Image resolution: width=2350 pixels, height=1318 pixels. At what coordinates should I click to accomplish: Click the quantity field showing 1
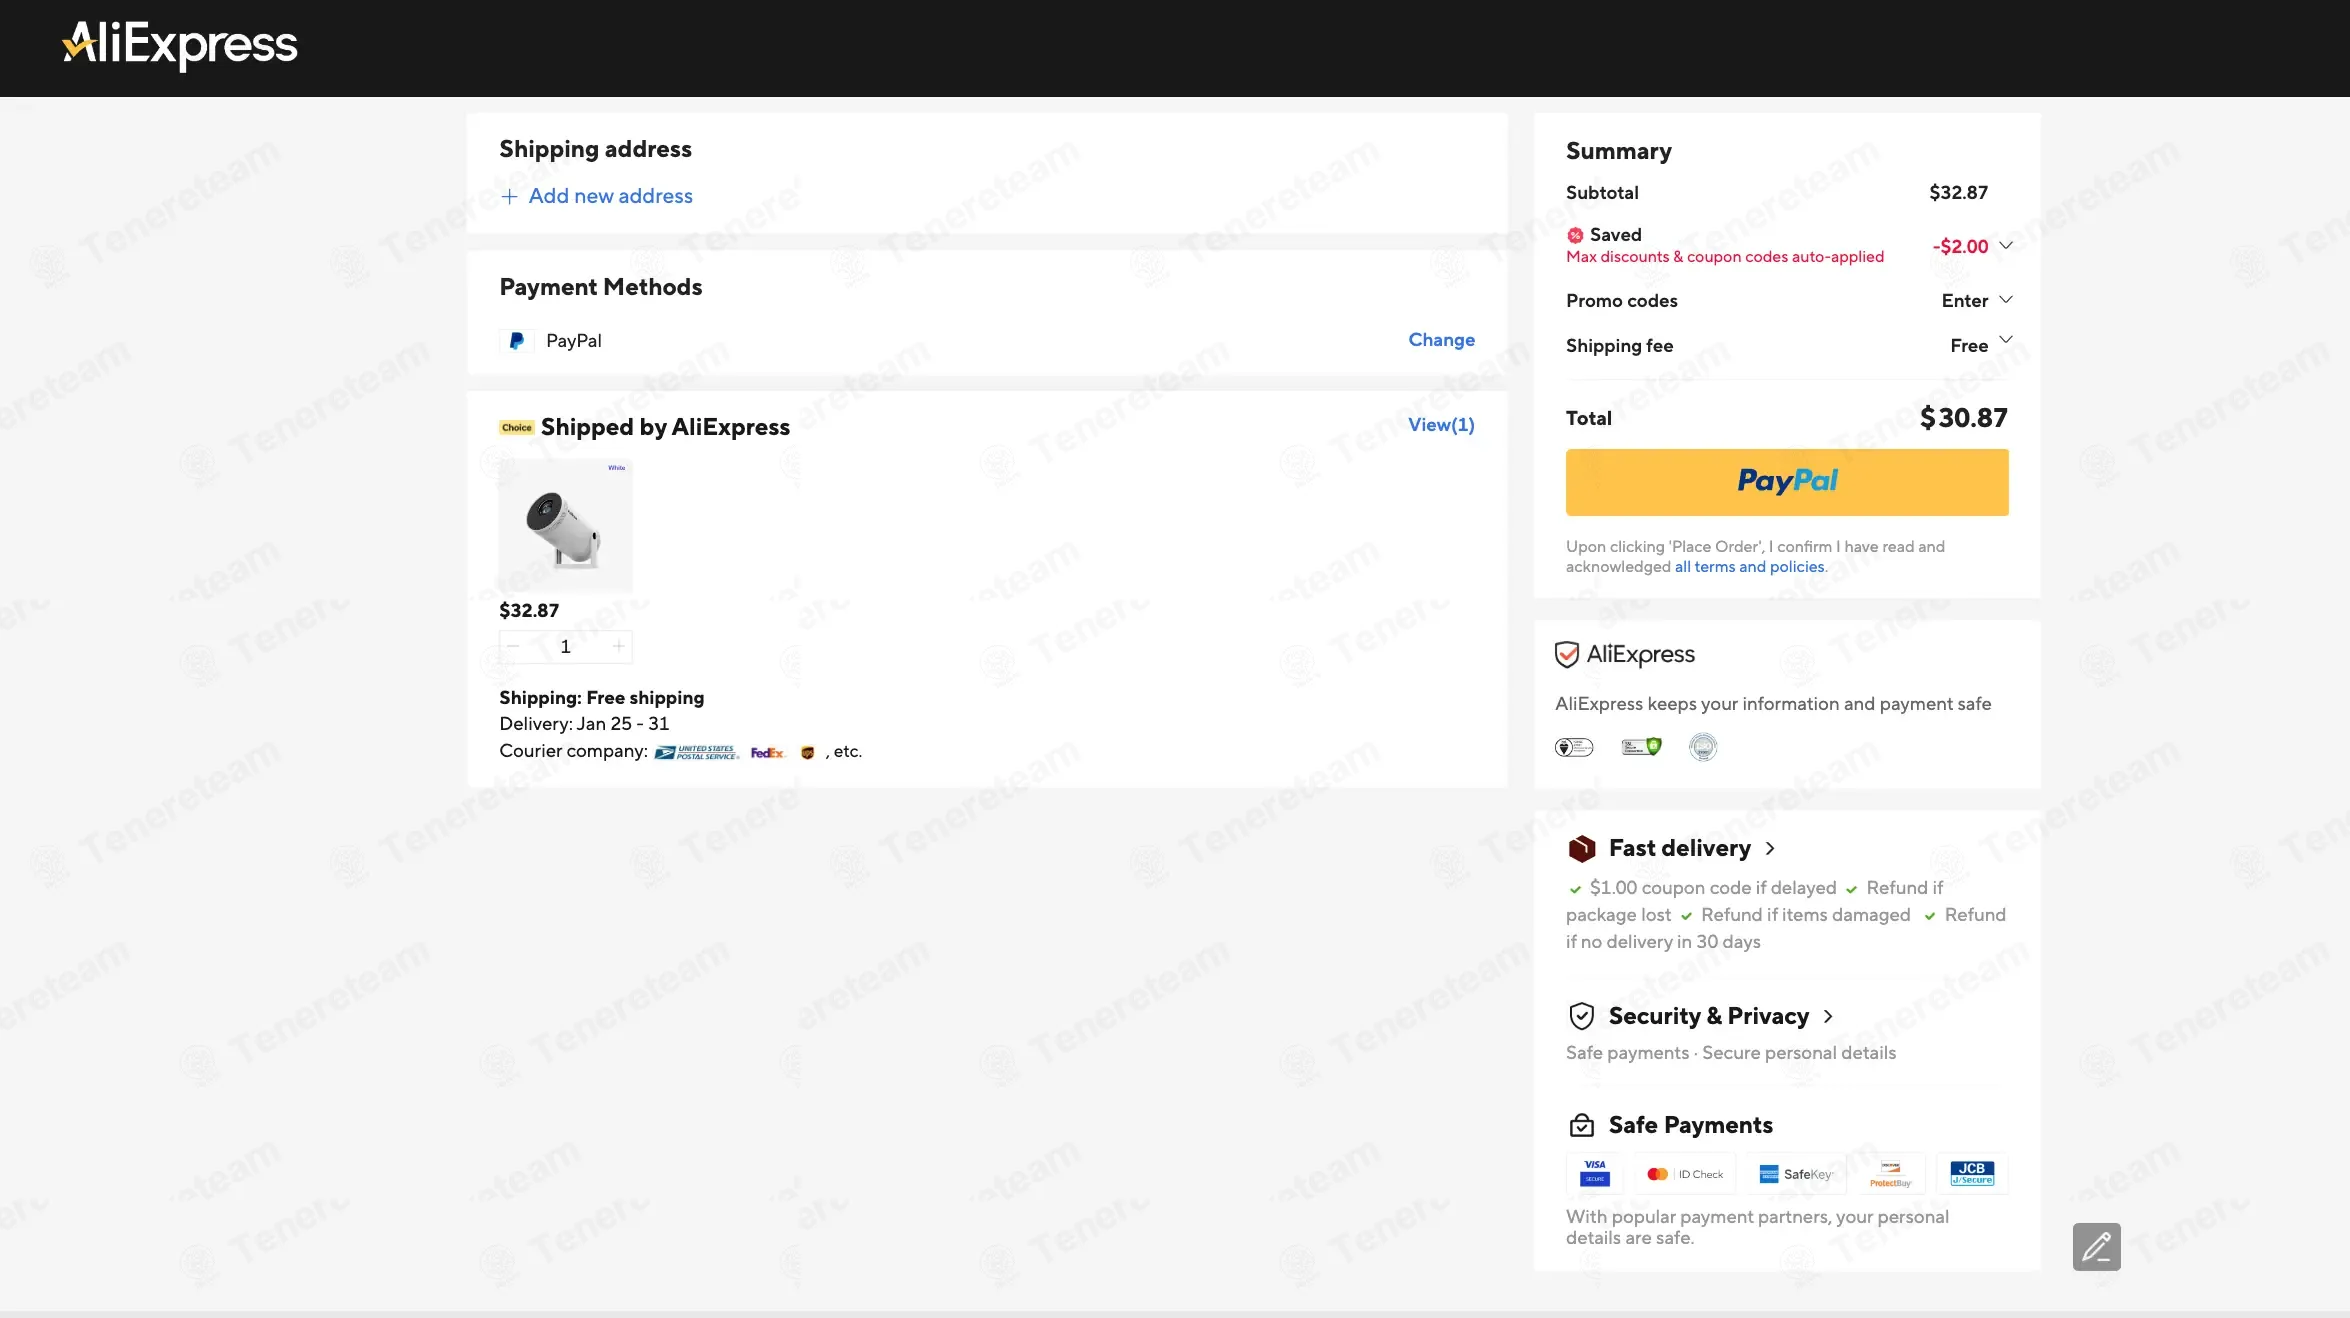[566, 647]
